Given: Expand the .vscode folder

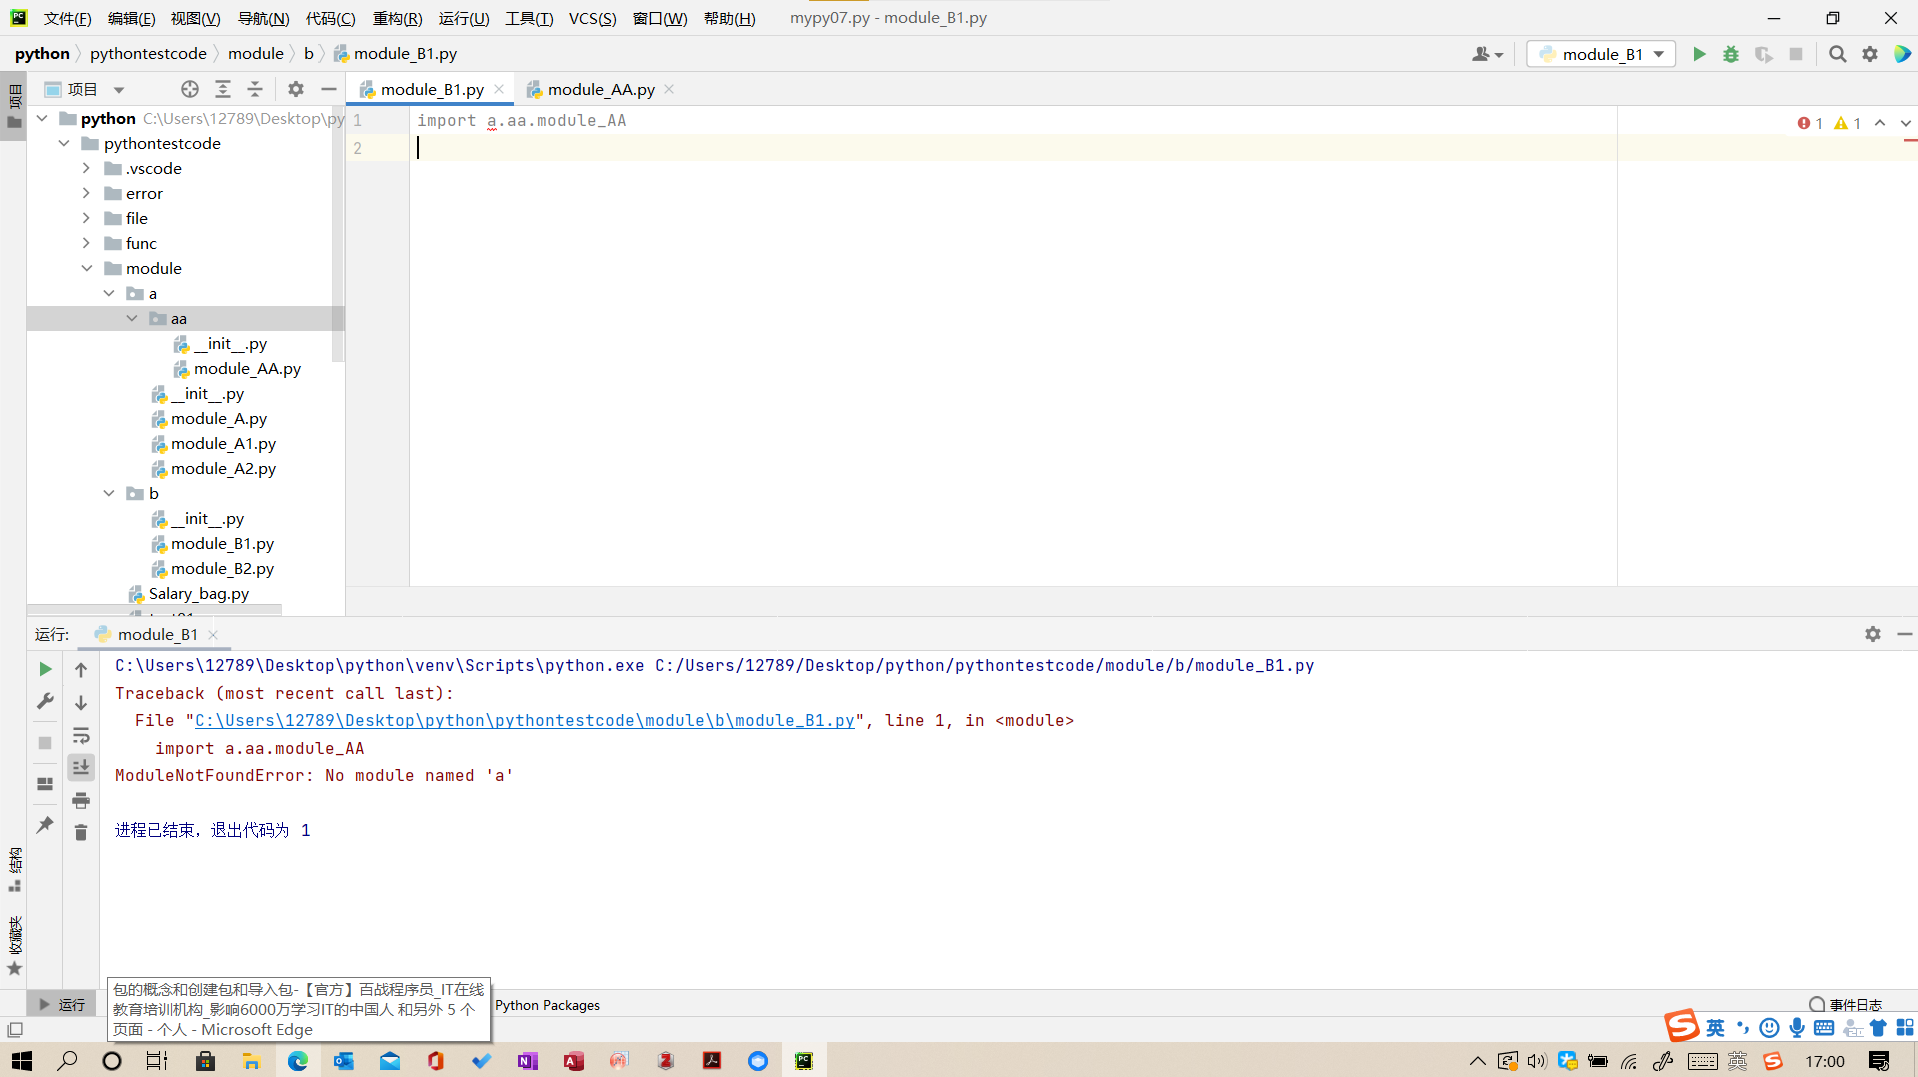Looking at the screenshot, I should [x=87, y=168].
